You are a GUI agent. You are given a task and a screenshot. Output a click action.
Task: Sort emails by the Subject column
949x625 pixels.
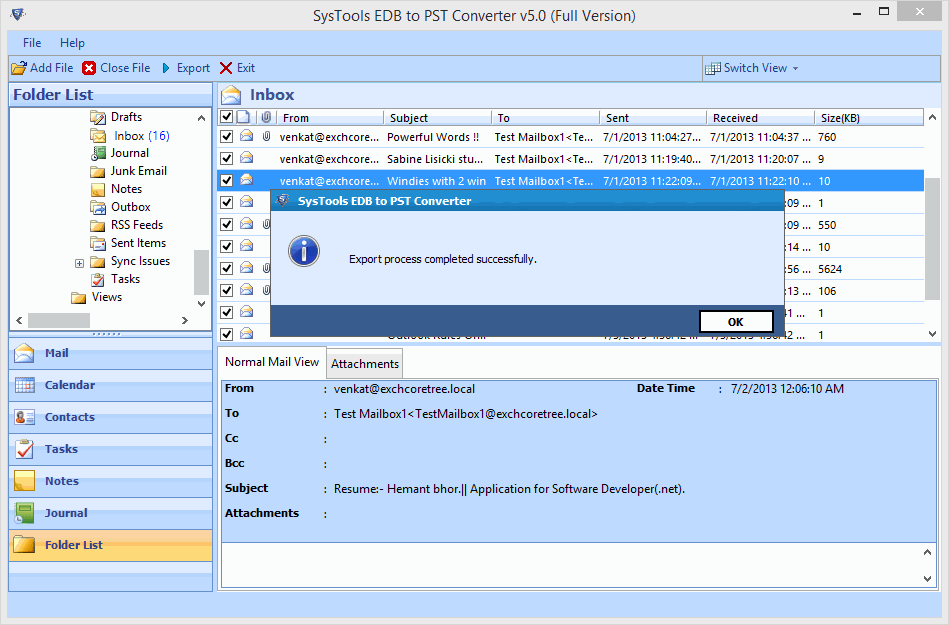(x=437, y=117)
